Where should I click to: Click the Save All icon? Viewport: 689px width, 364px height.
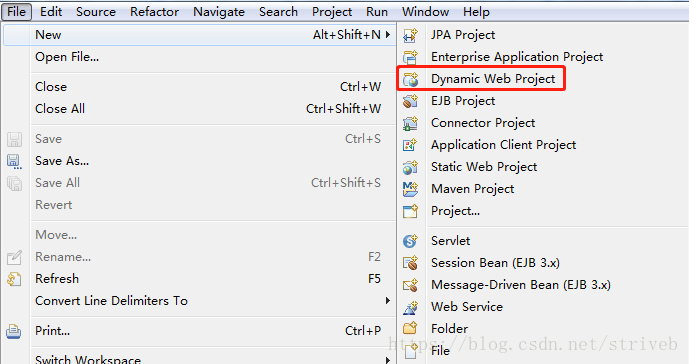(14, 183)
